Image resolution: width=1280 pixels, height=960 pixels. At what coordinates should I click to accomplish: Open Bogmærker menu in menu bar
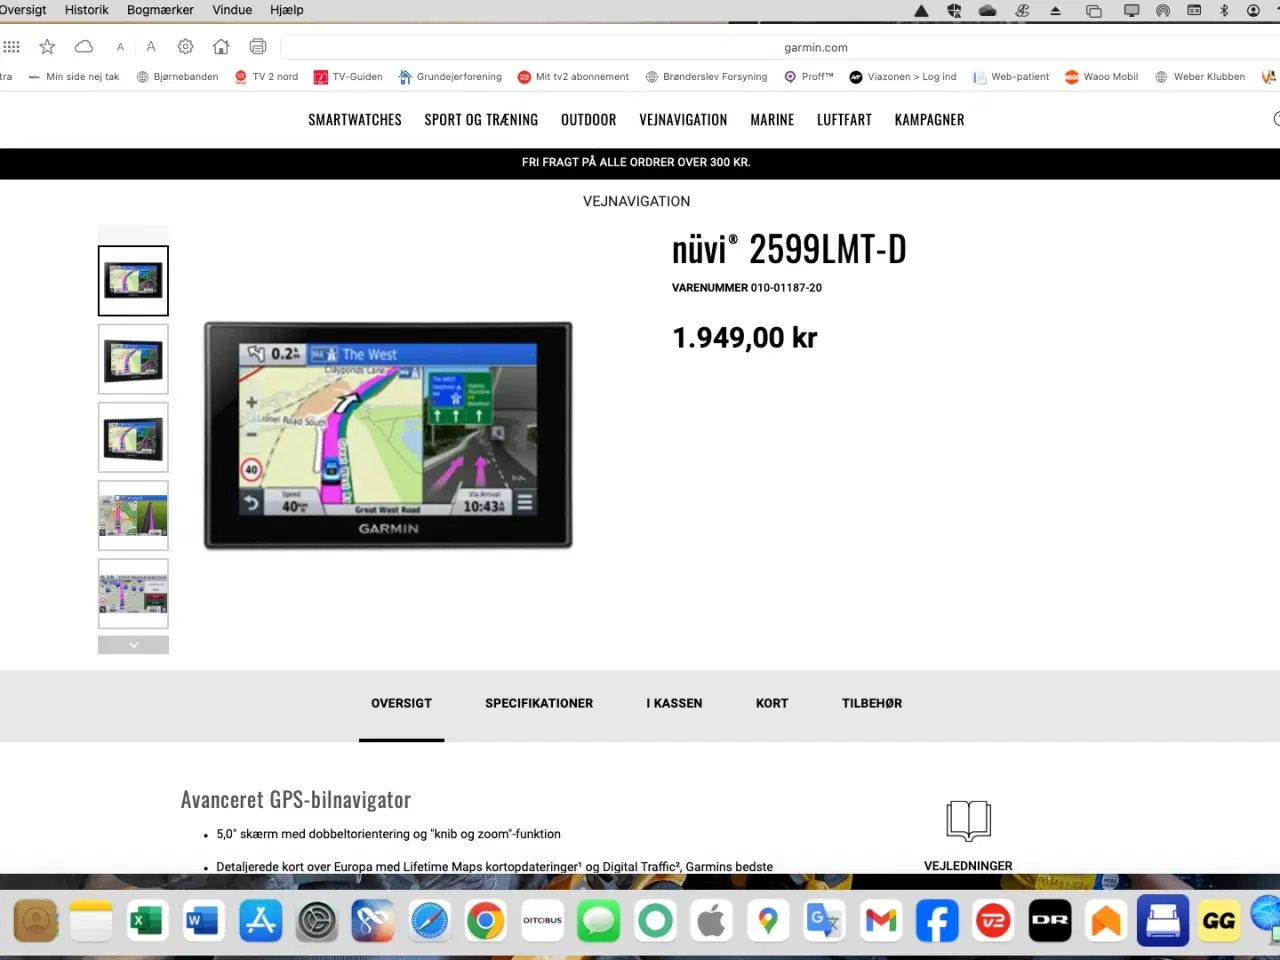click(x=160, y=10)
